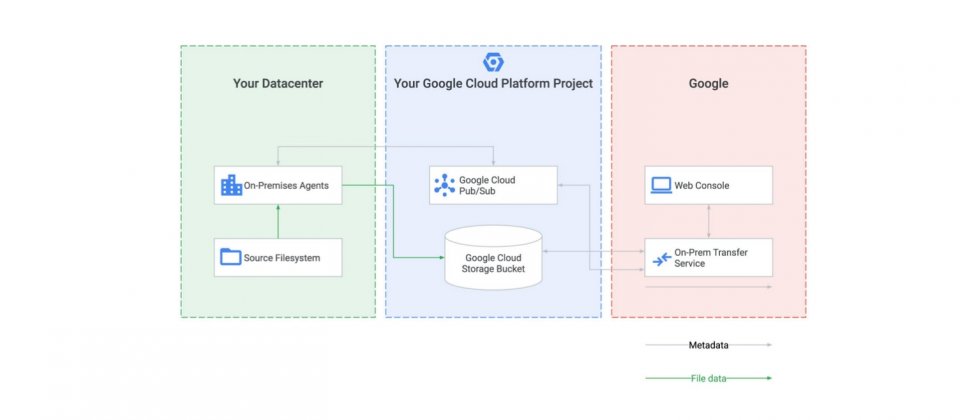
Task: Click the Source Filesystem folder icon
Action: click(x=231, y=257)
